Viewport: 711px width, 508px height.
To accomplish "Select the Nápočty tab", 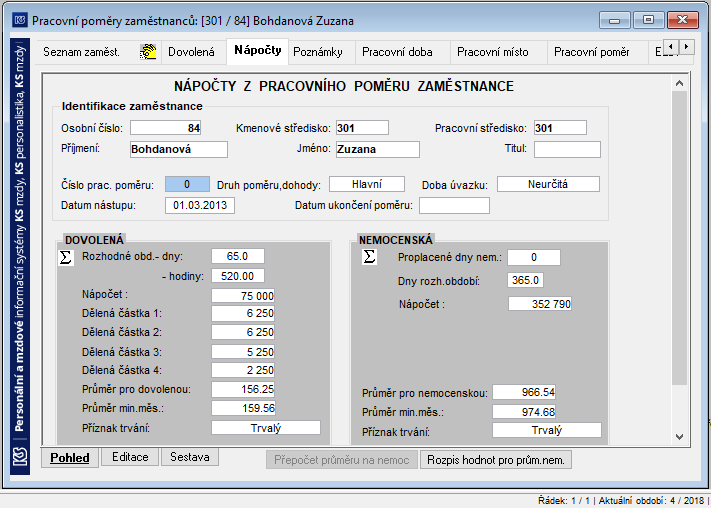I will click(x=258, y=50).
